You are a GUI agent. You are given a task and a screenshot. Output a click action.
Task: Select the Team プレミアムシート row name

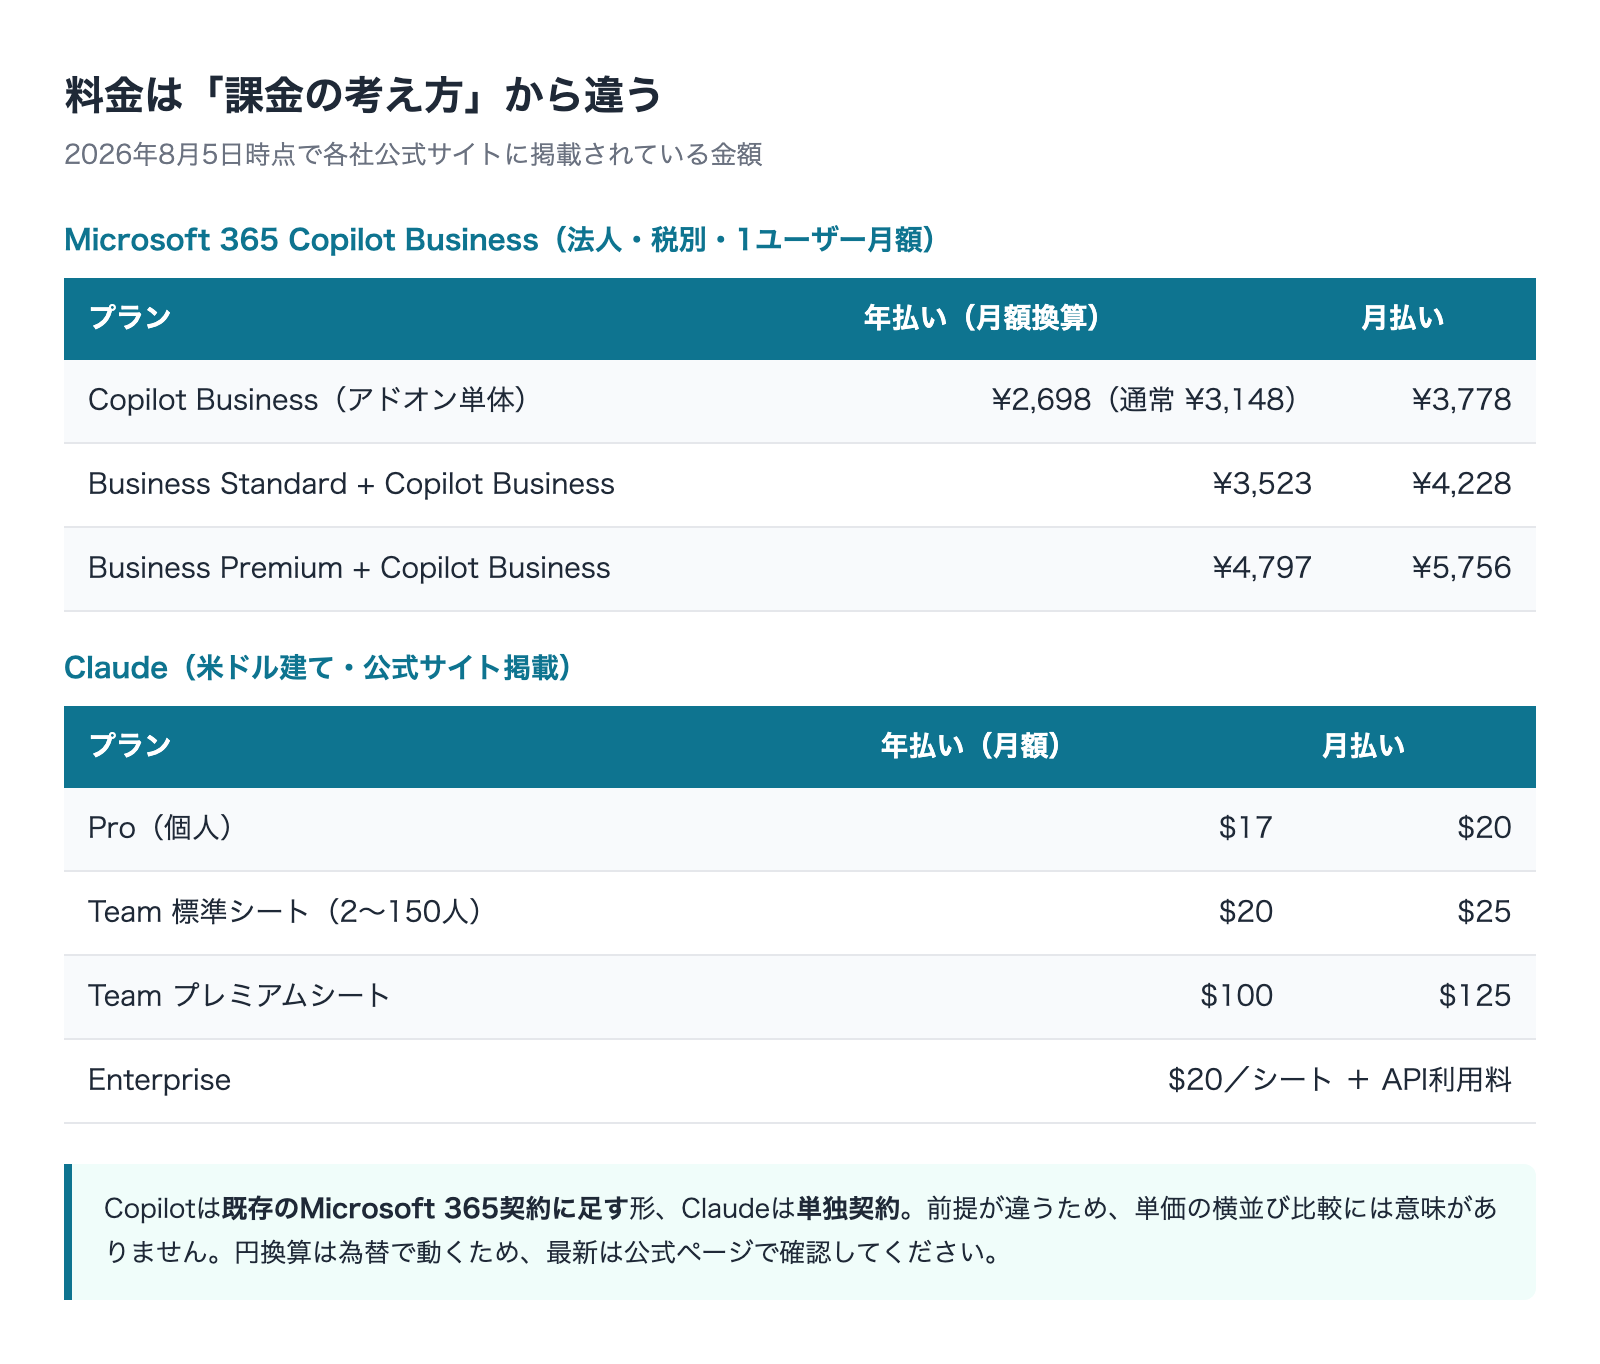pyautogui.click(x=239, y=996)
